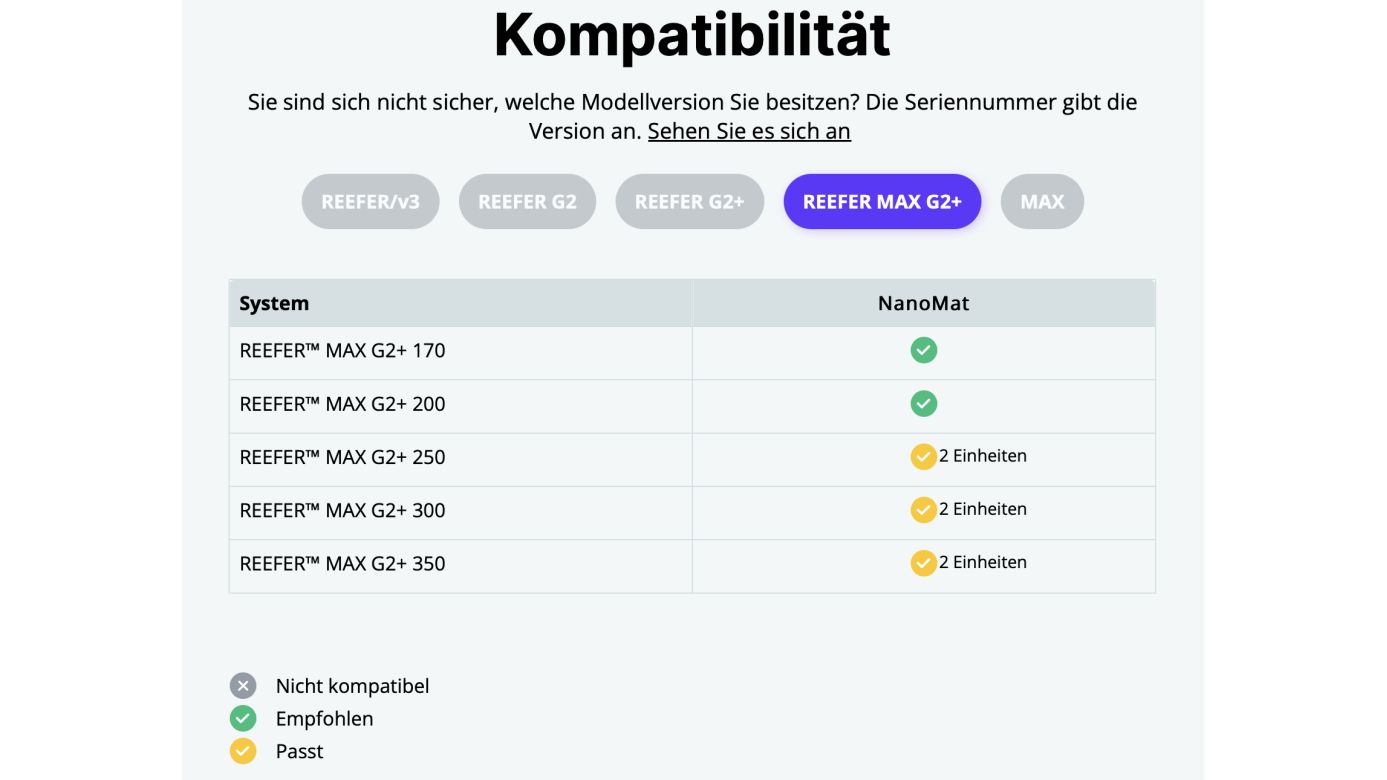The width and height of the screenshot is (1387, 780).
Task: Click the REEFER™ MAX G2+ 350 row label
Action: (342, 564)
